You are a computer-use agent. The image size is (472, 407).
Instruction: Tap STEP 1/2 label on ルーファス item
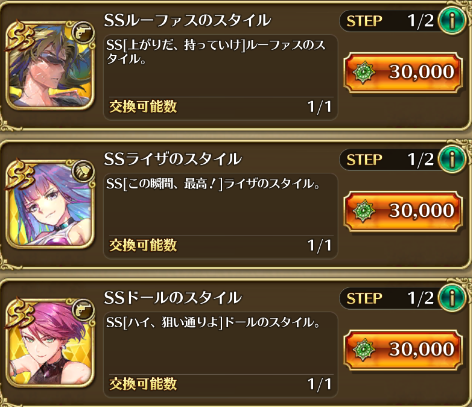point(389,21)
